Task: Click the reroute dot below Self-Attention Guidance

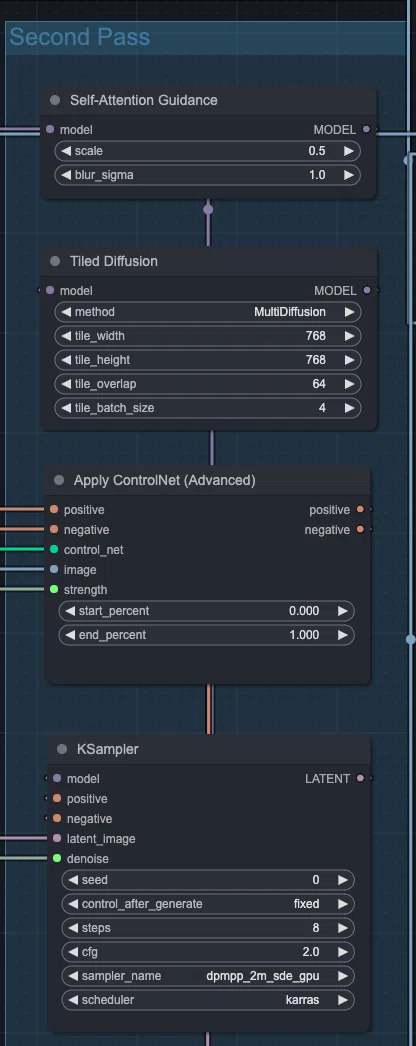Action: (x=208, y=209)
